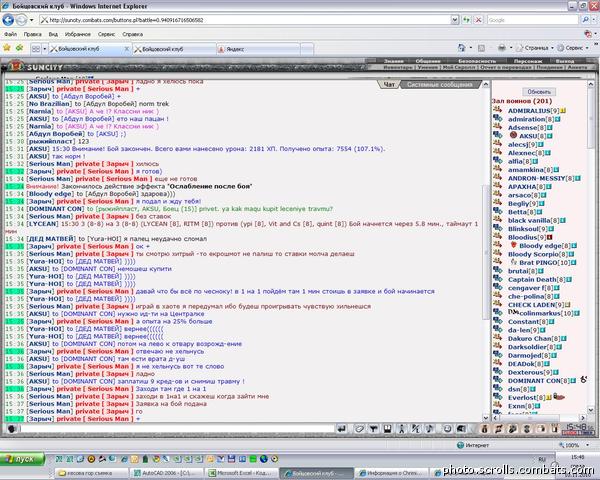Viewport: 600px width, 480px height.
Task: Expand the Сервис tools dropdown in toolbar
Action: click(587, 48)
